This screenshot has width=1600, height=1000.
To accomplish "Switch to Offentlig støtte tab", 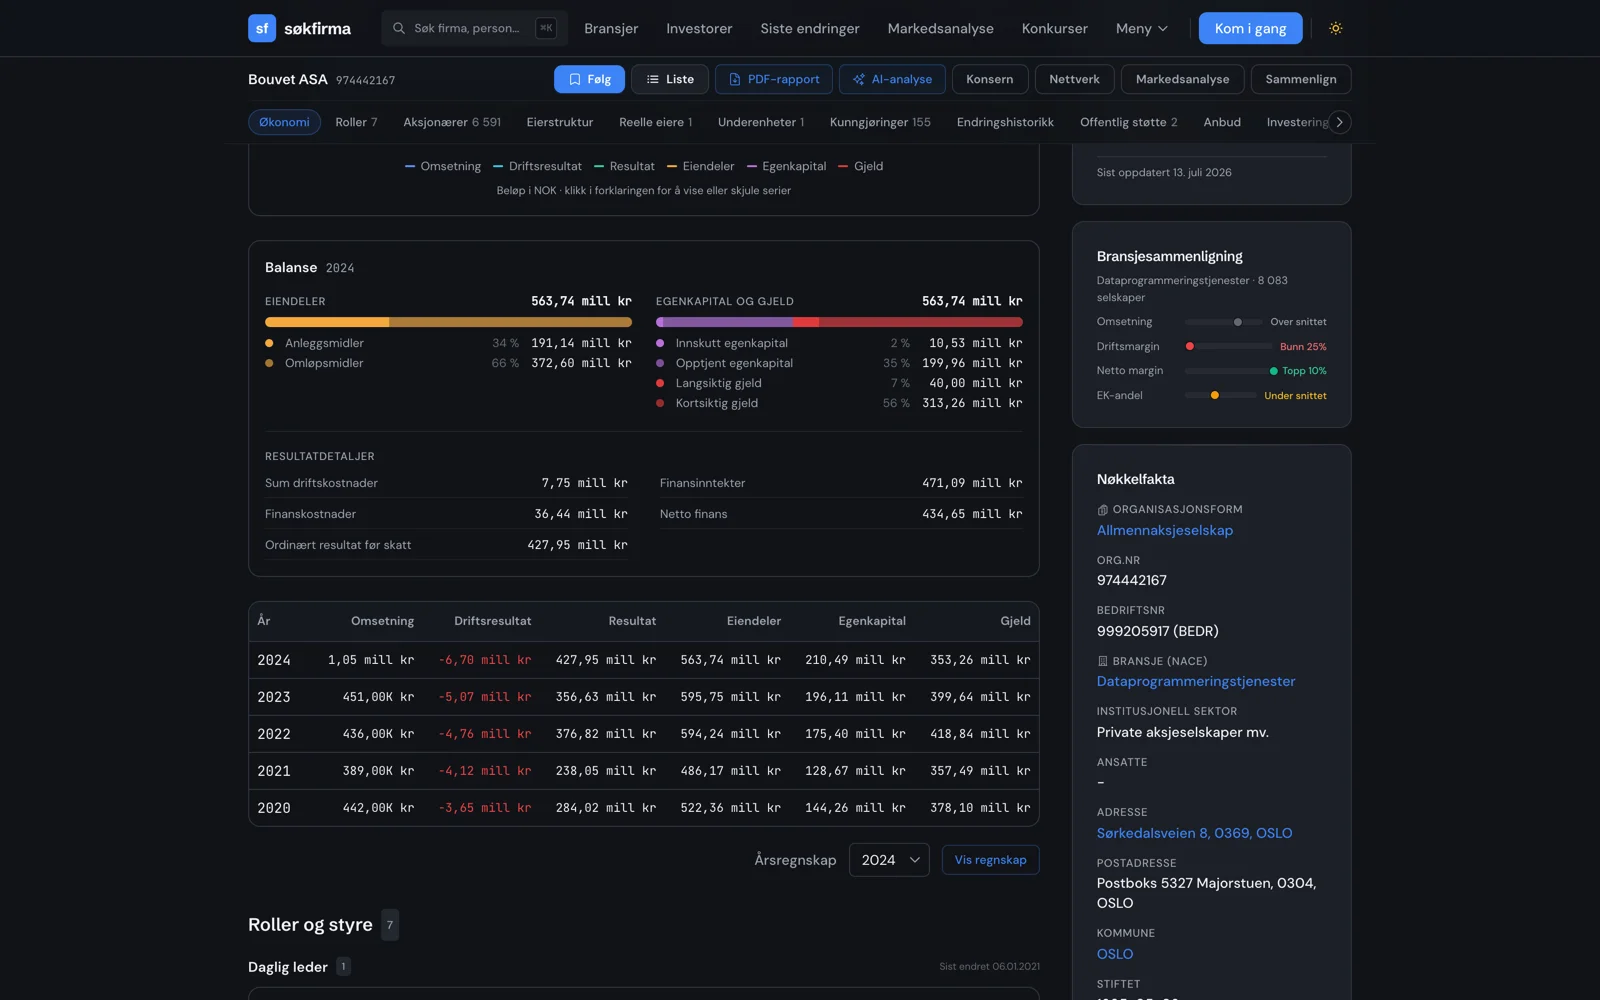I will pos(1129,122).
